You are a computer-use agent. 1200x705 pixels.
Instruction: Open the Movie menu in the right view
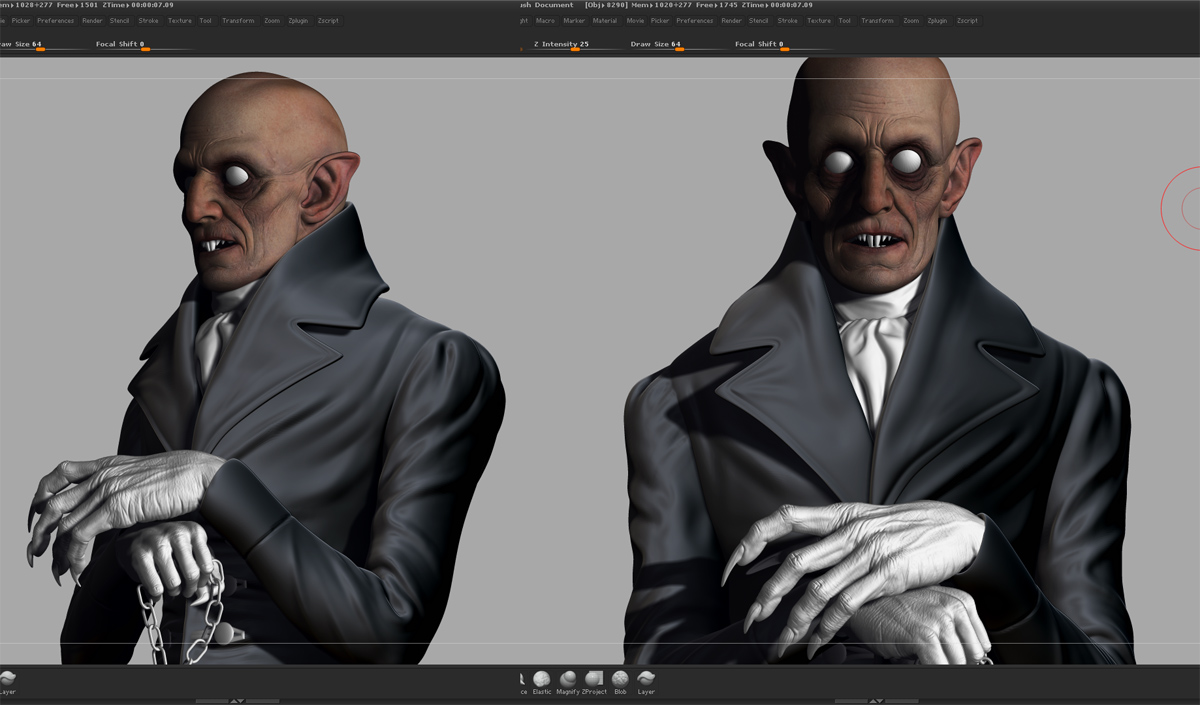tap(635, 20)
